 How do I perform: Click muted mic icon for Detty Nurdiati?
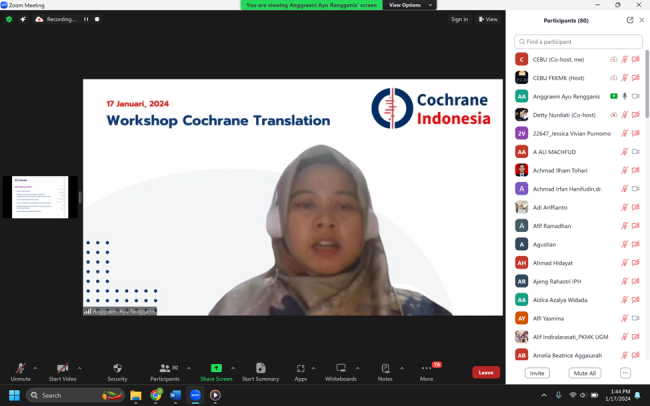[624, 115]
